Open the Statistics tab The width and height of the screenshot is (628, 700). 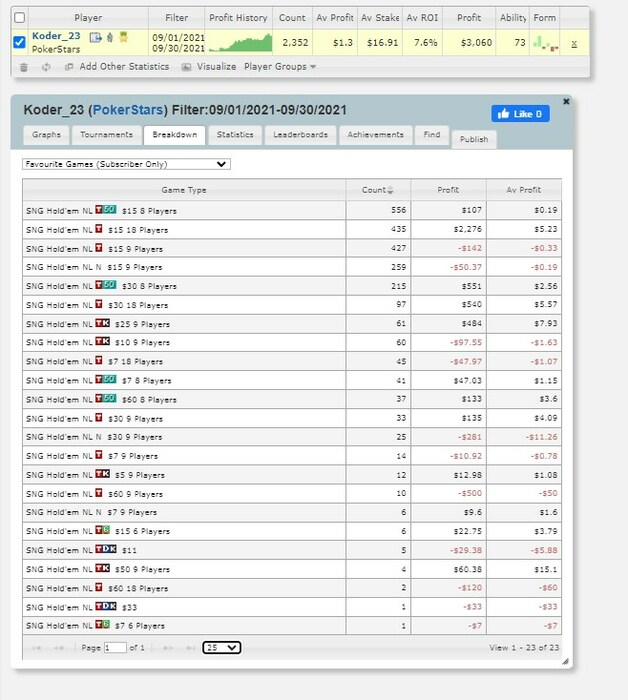pyautogui.click(x=235, y=135)
